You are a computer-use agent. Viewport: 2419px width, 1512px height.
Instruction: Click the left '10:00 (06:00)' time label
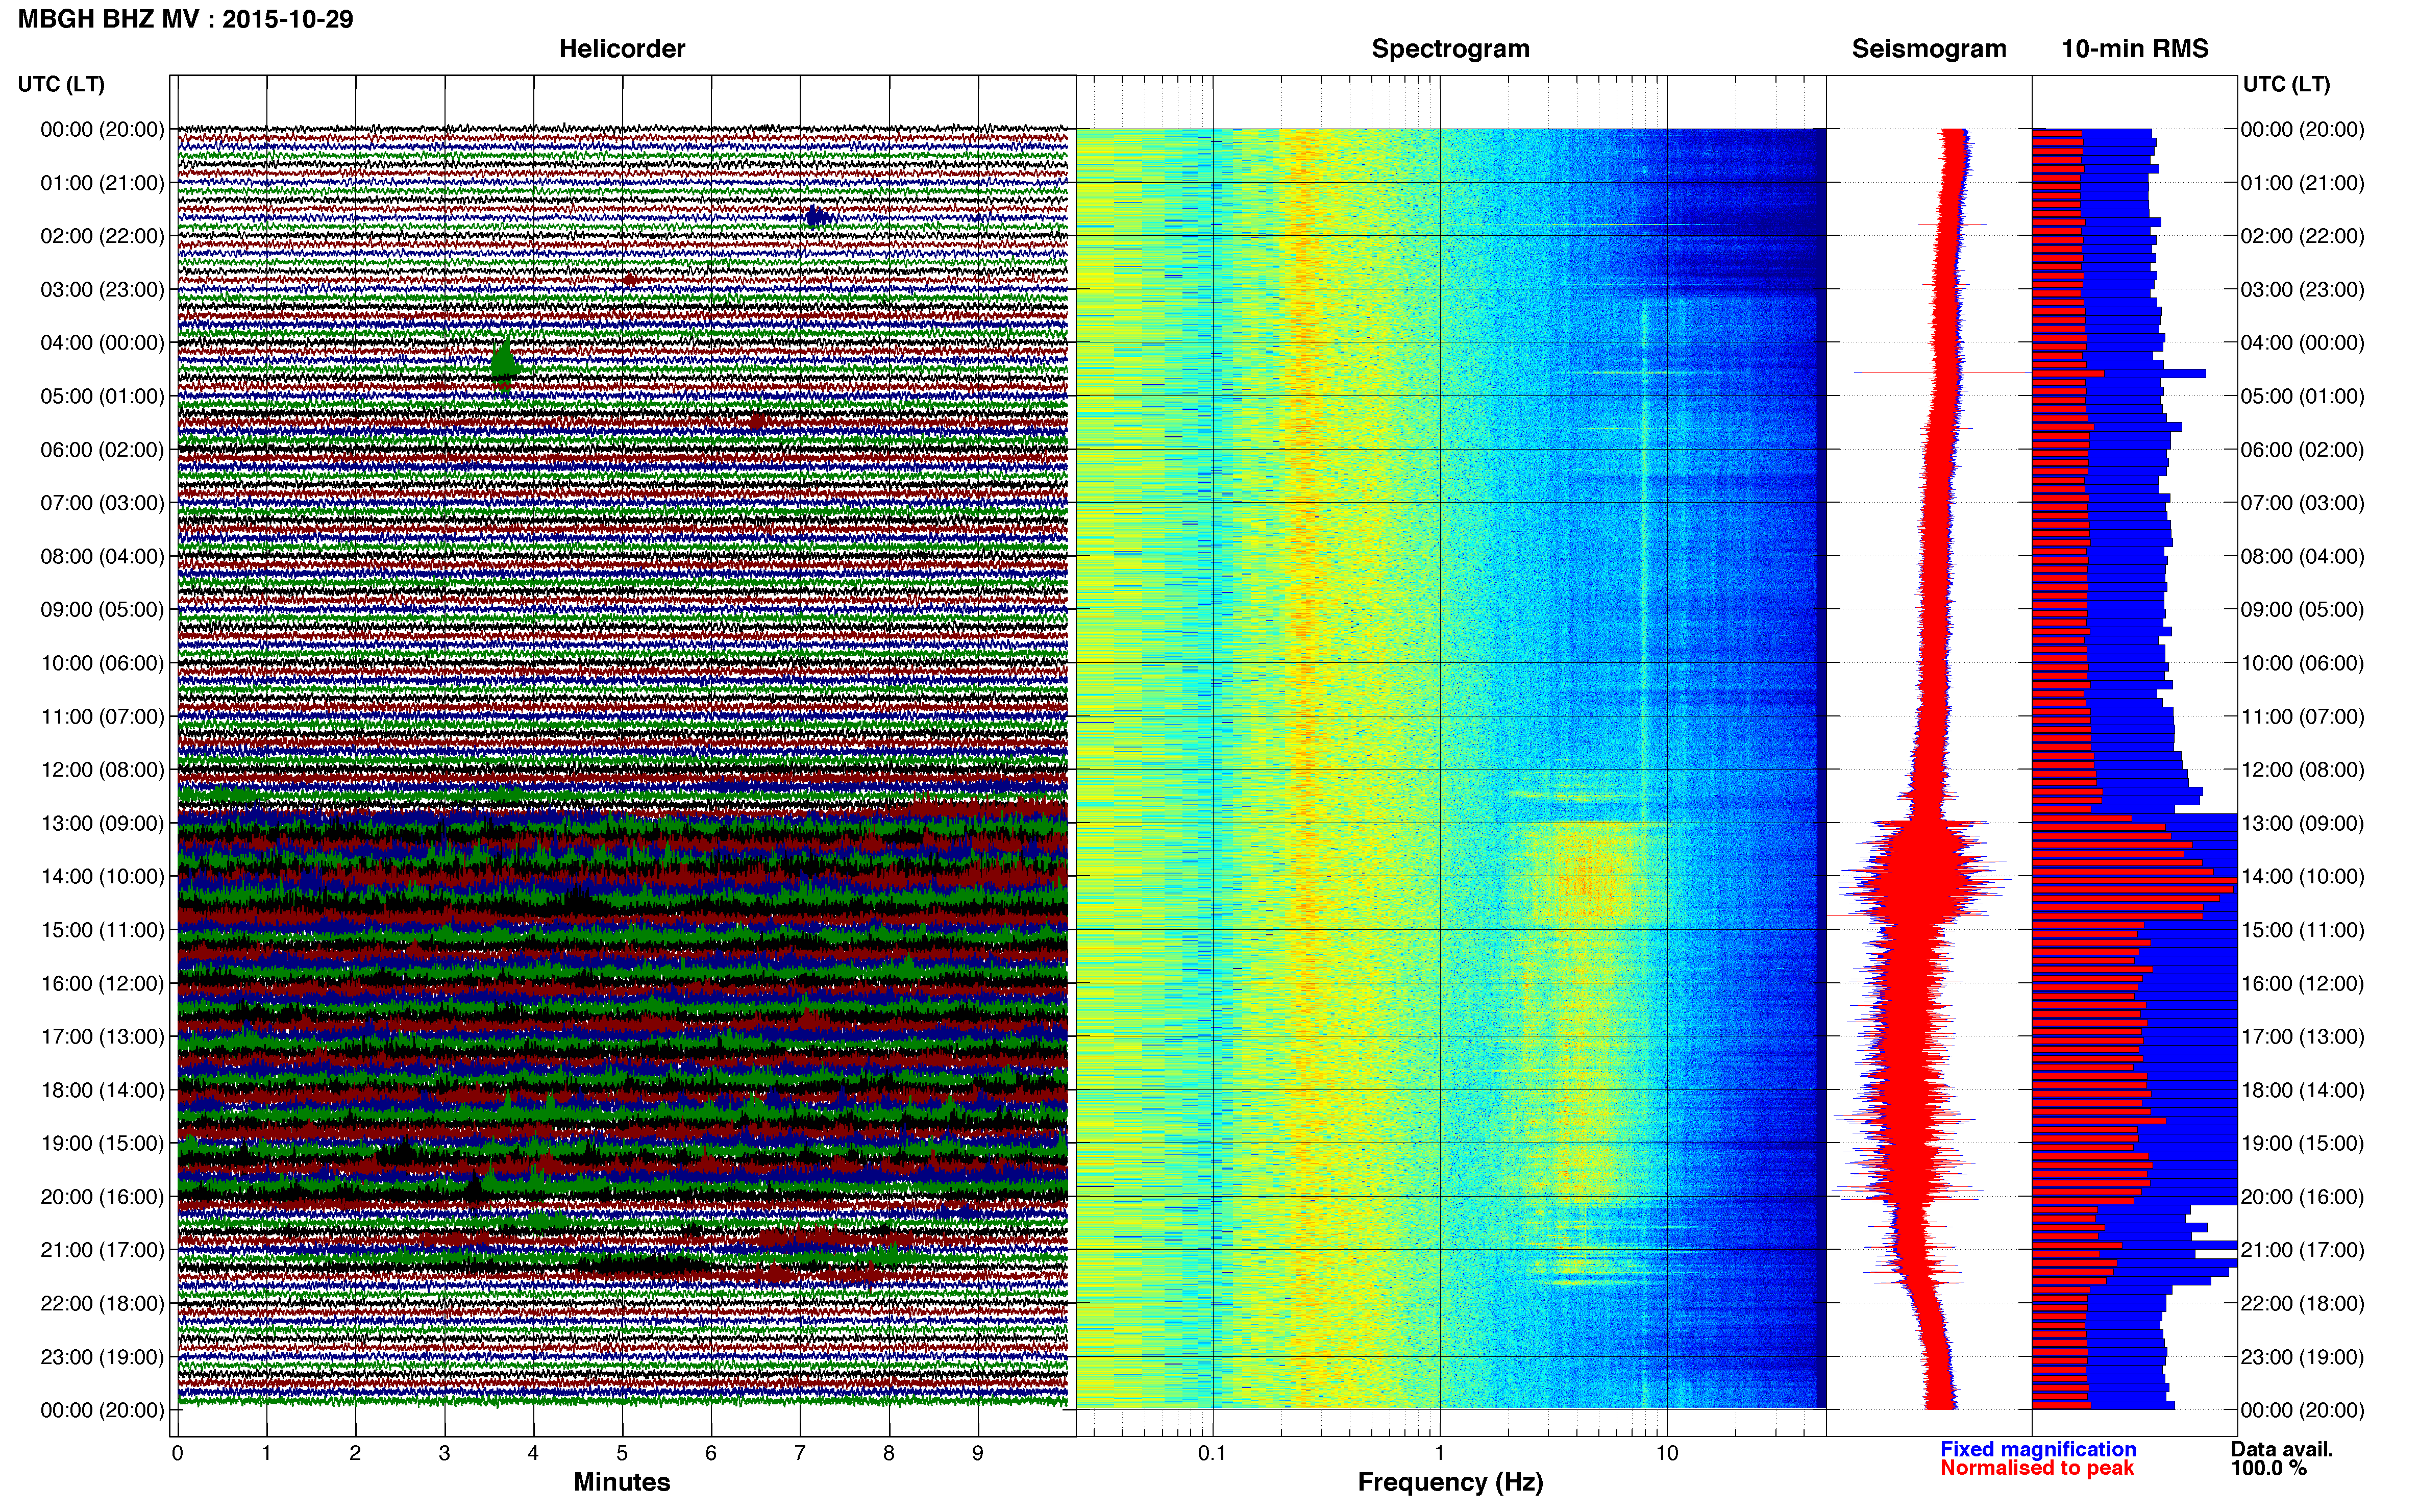(x=102, y=663)
